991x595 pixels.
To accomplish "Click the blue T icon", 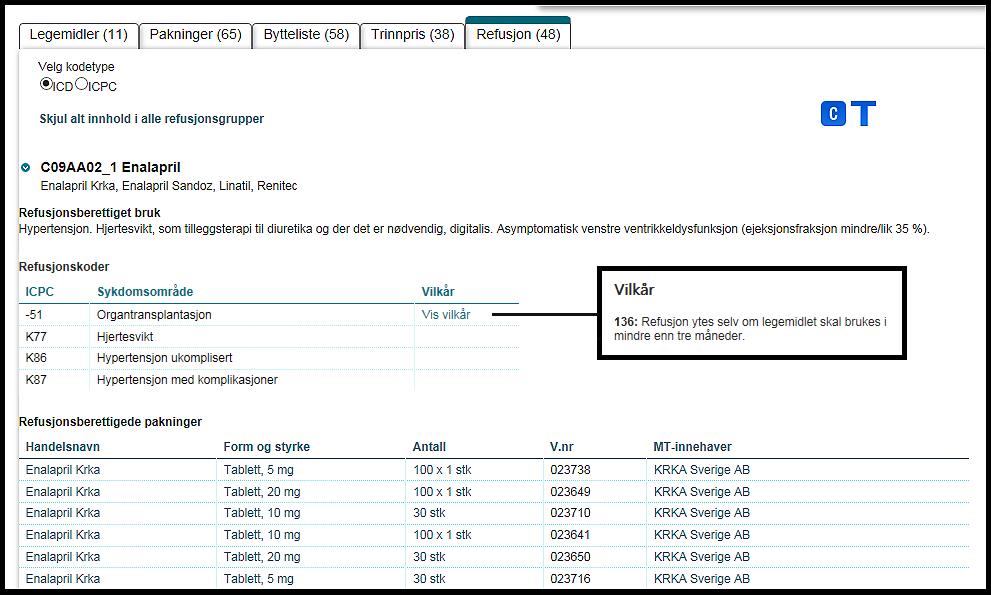I will [x=863, y=114].
